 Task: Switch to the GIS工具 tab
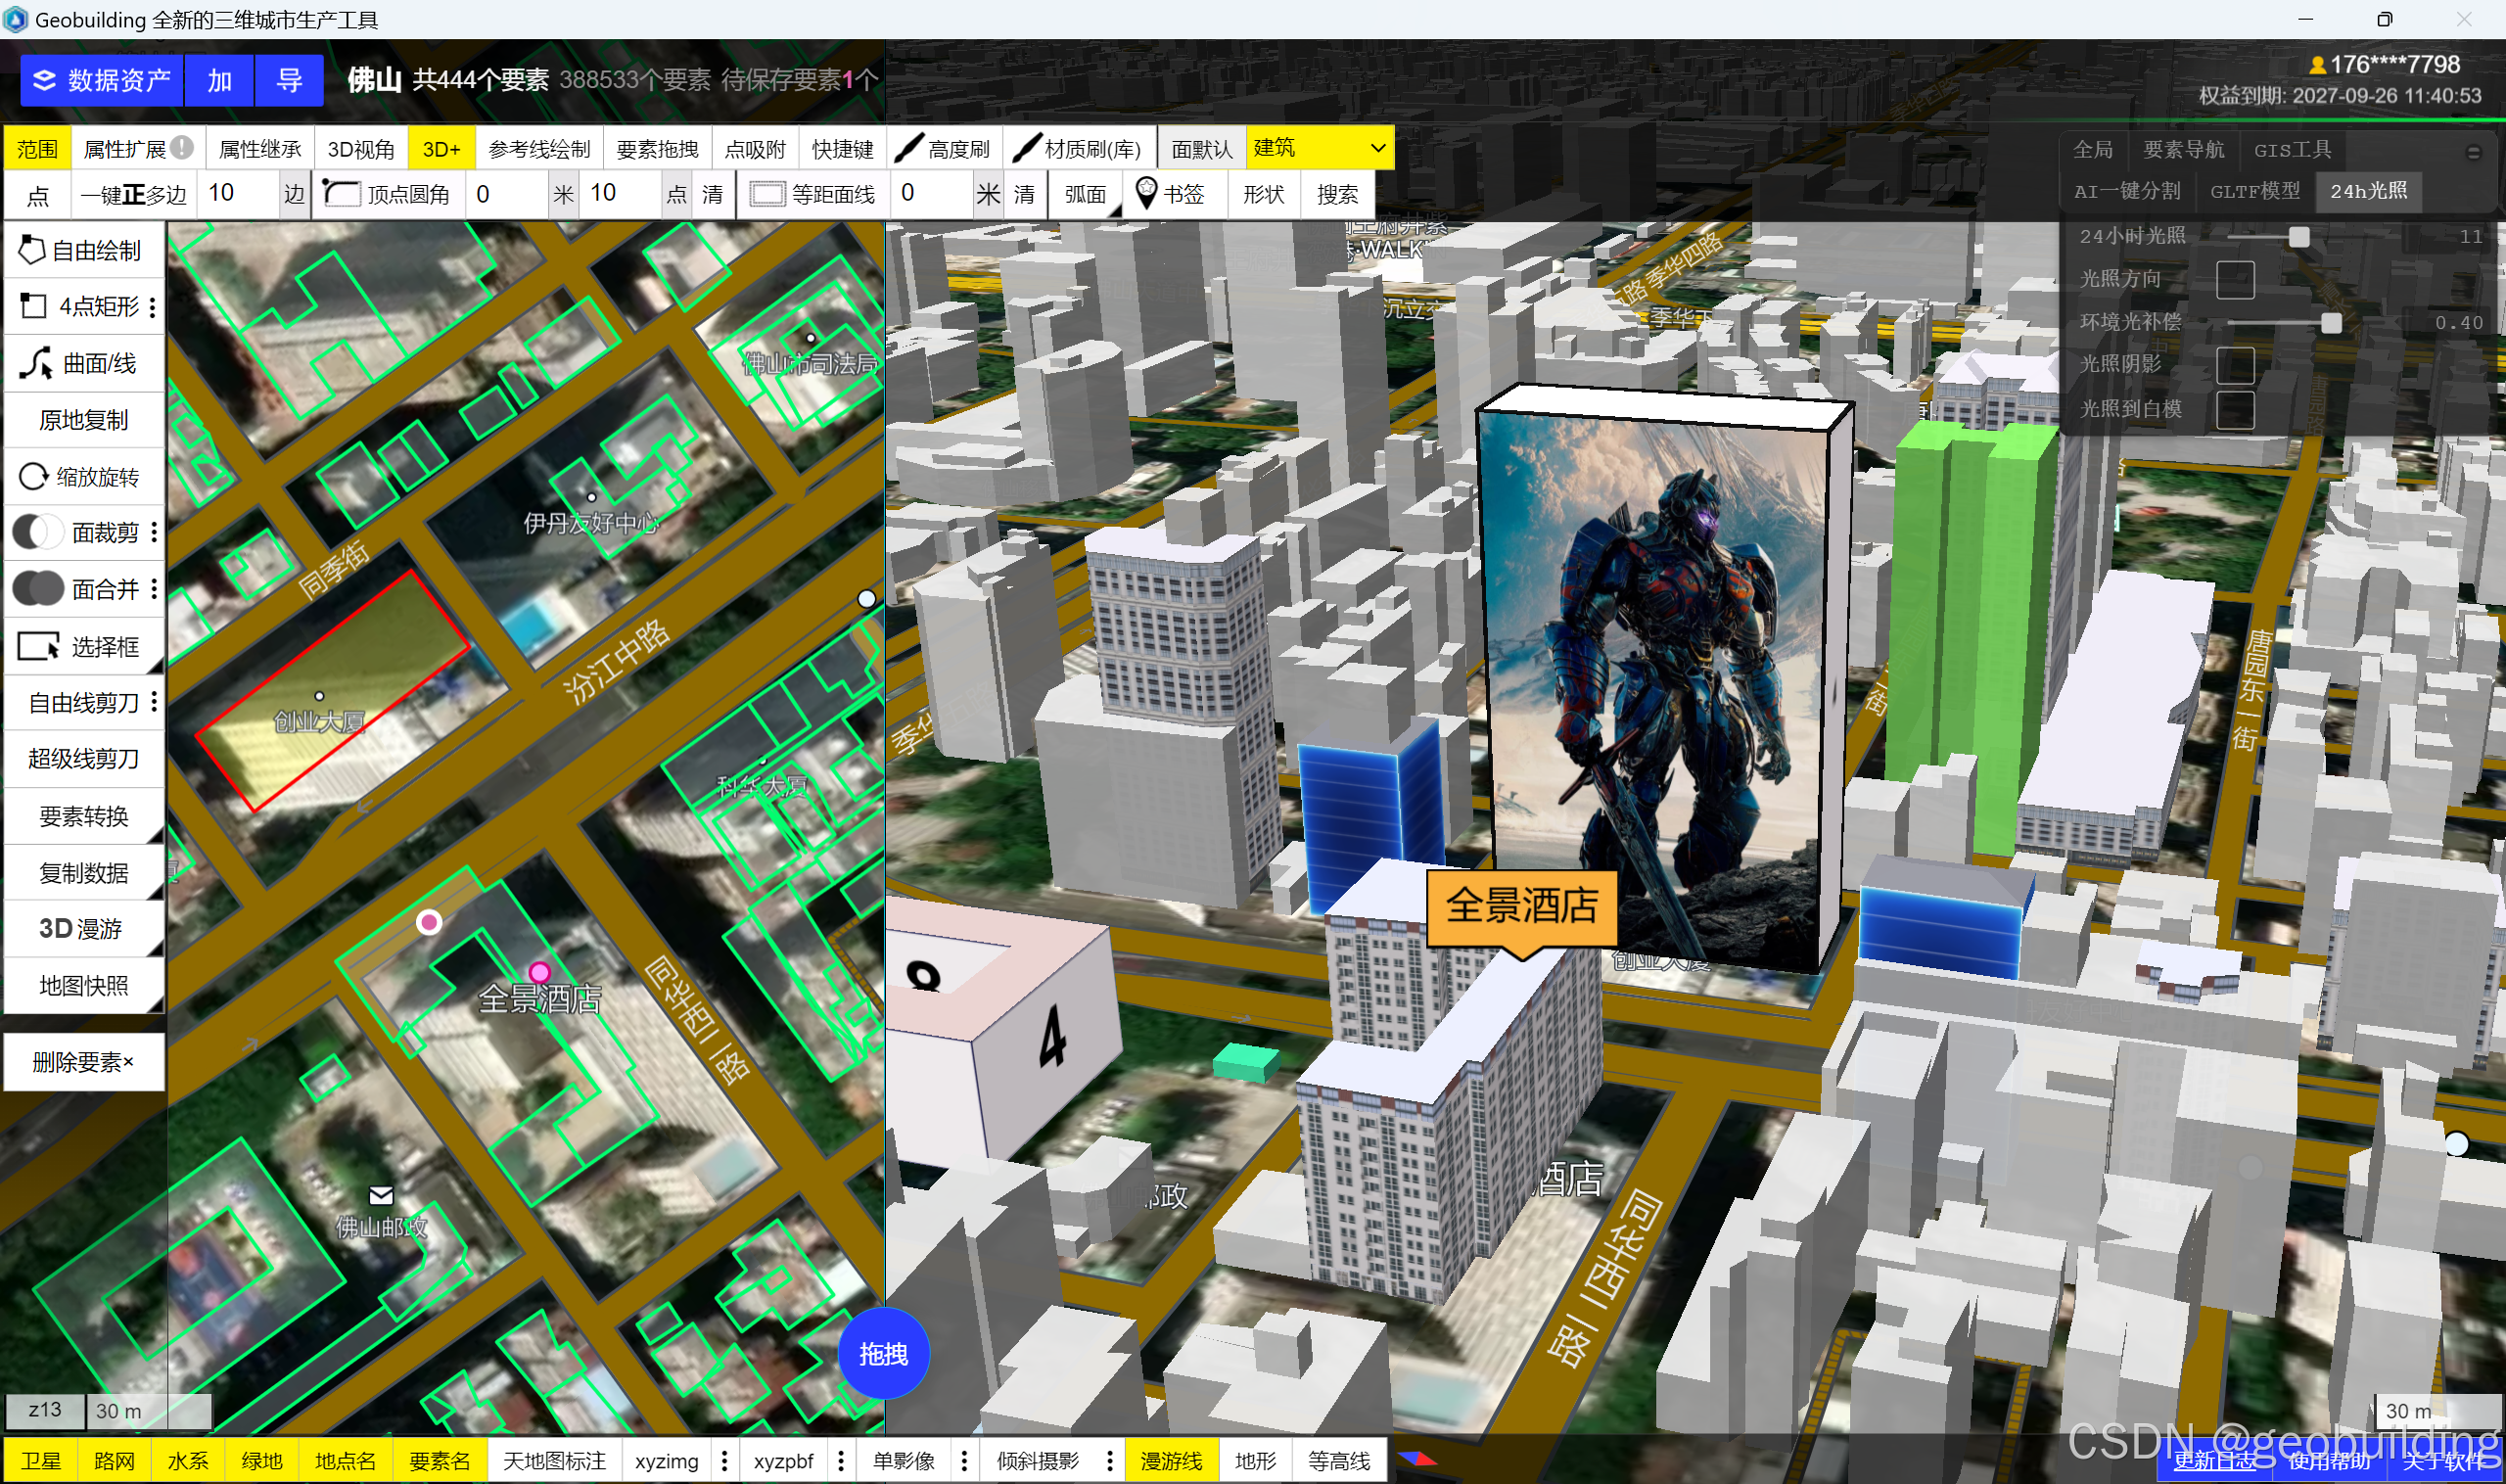point(2292,149)
